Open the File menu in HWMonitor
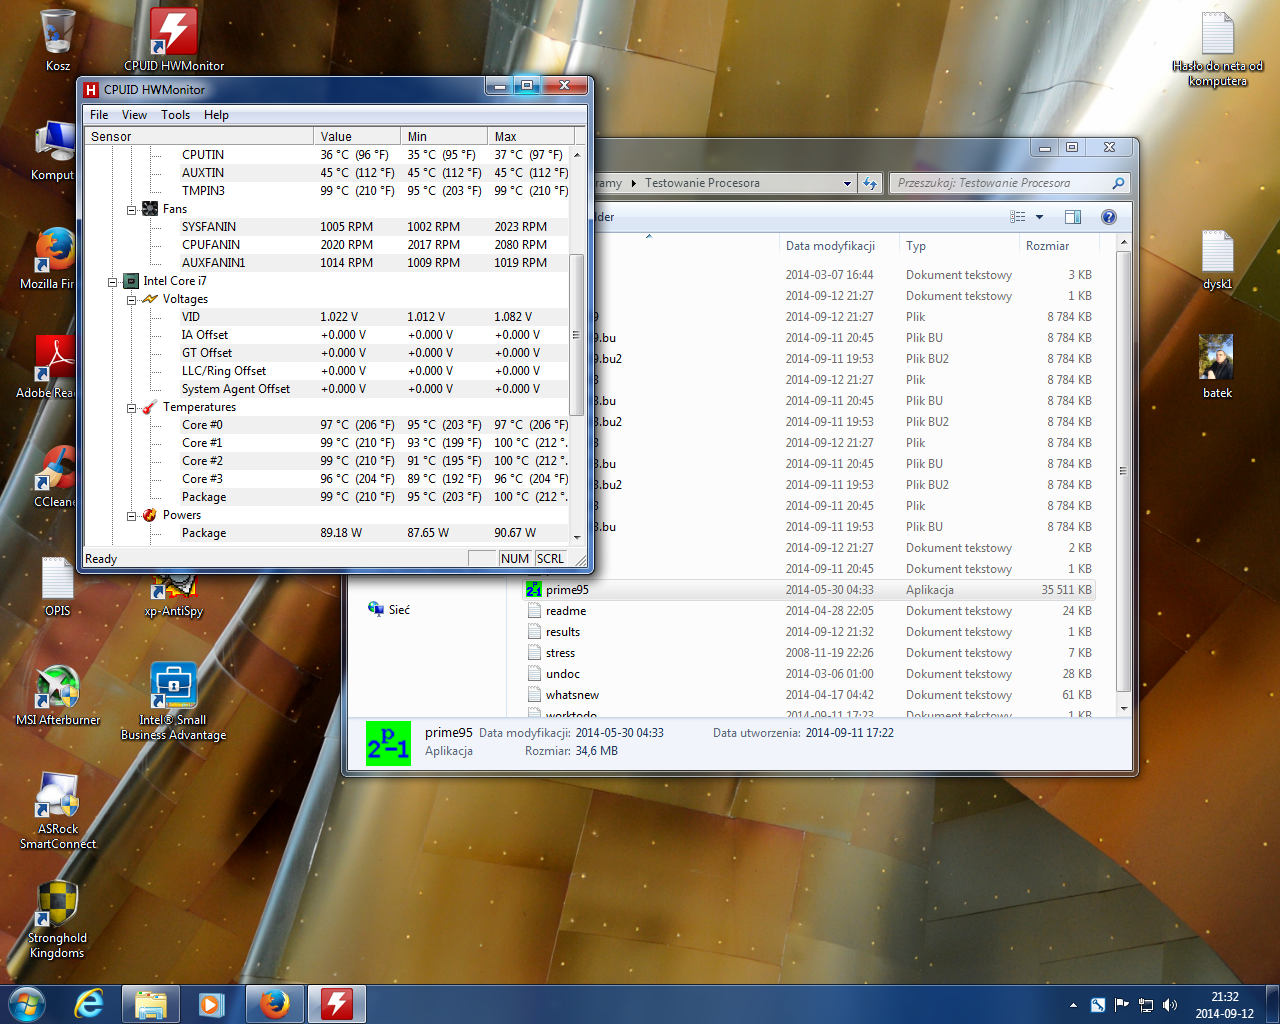The width and height of the screenshot is (1280, 1024). click(99, 115)
